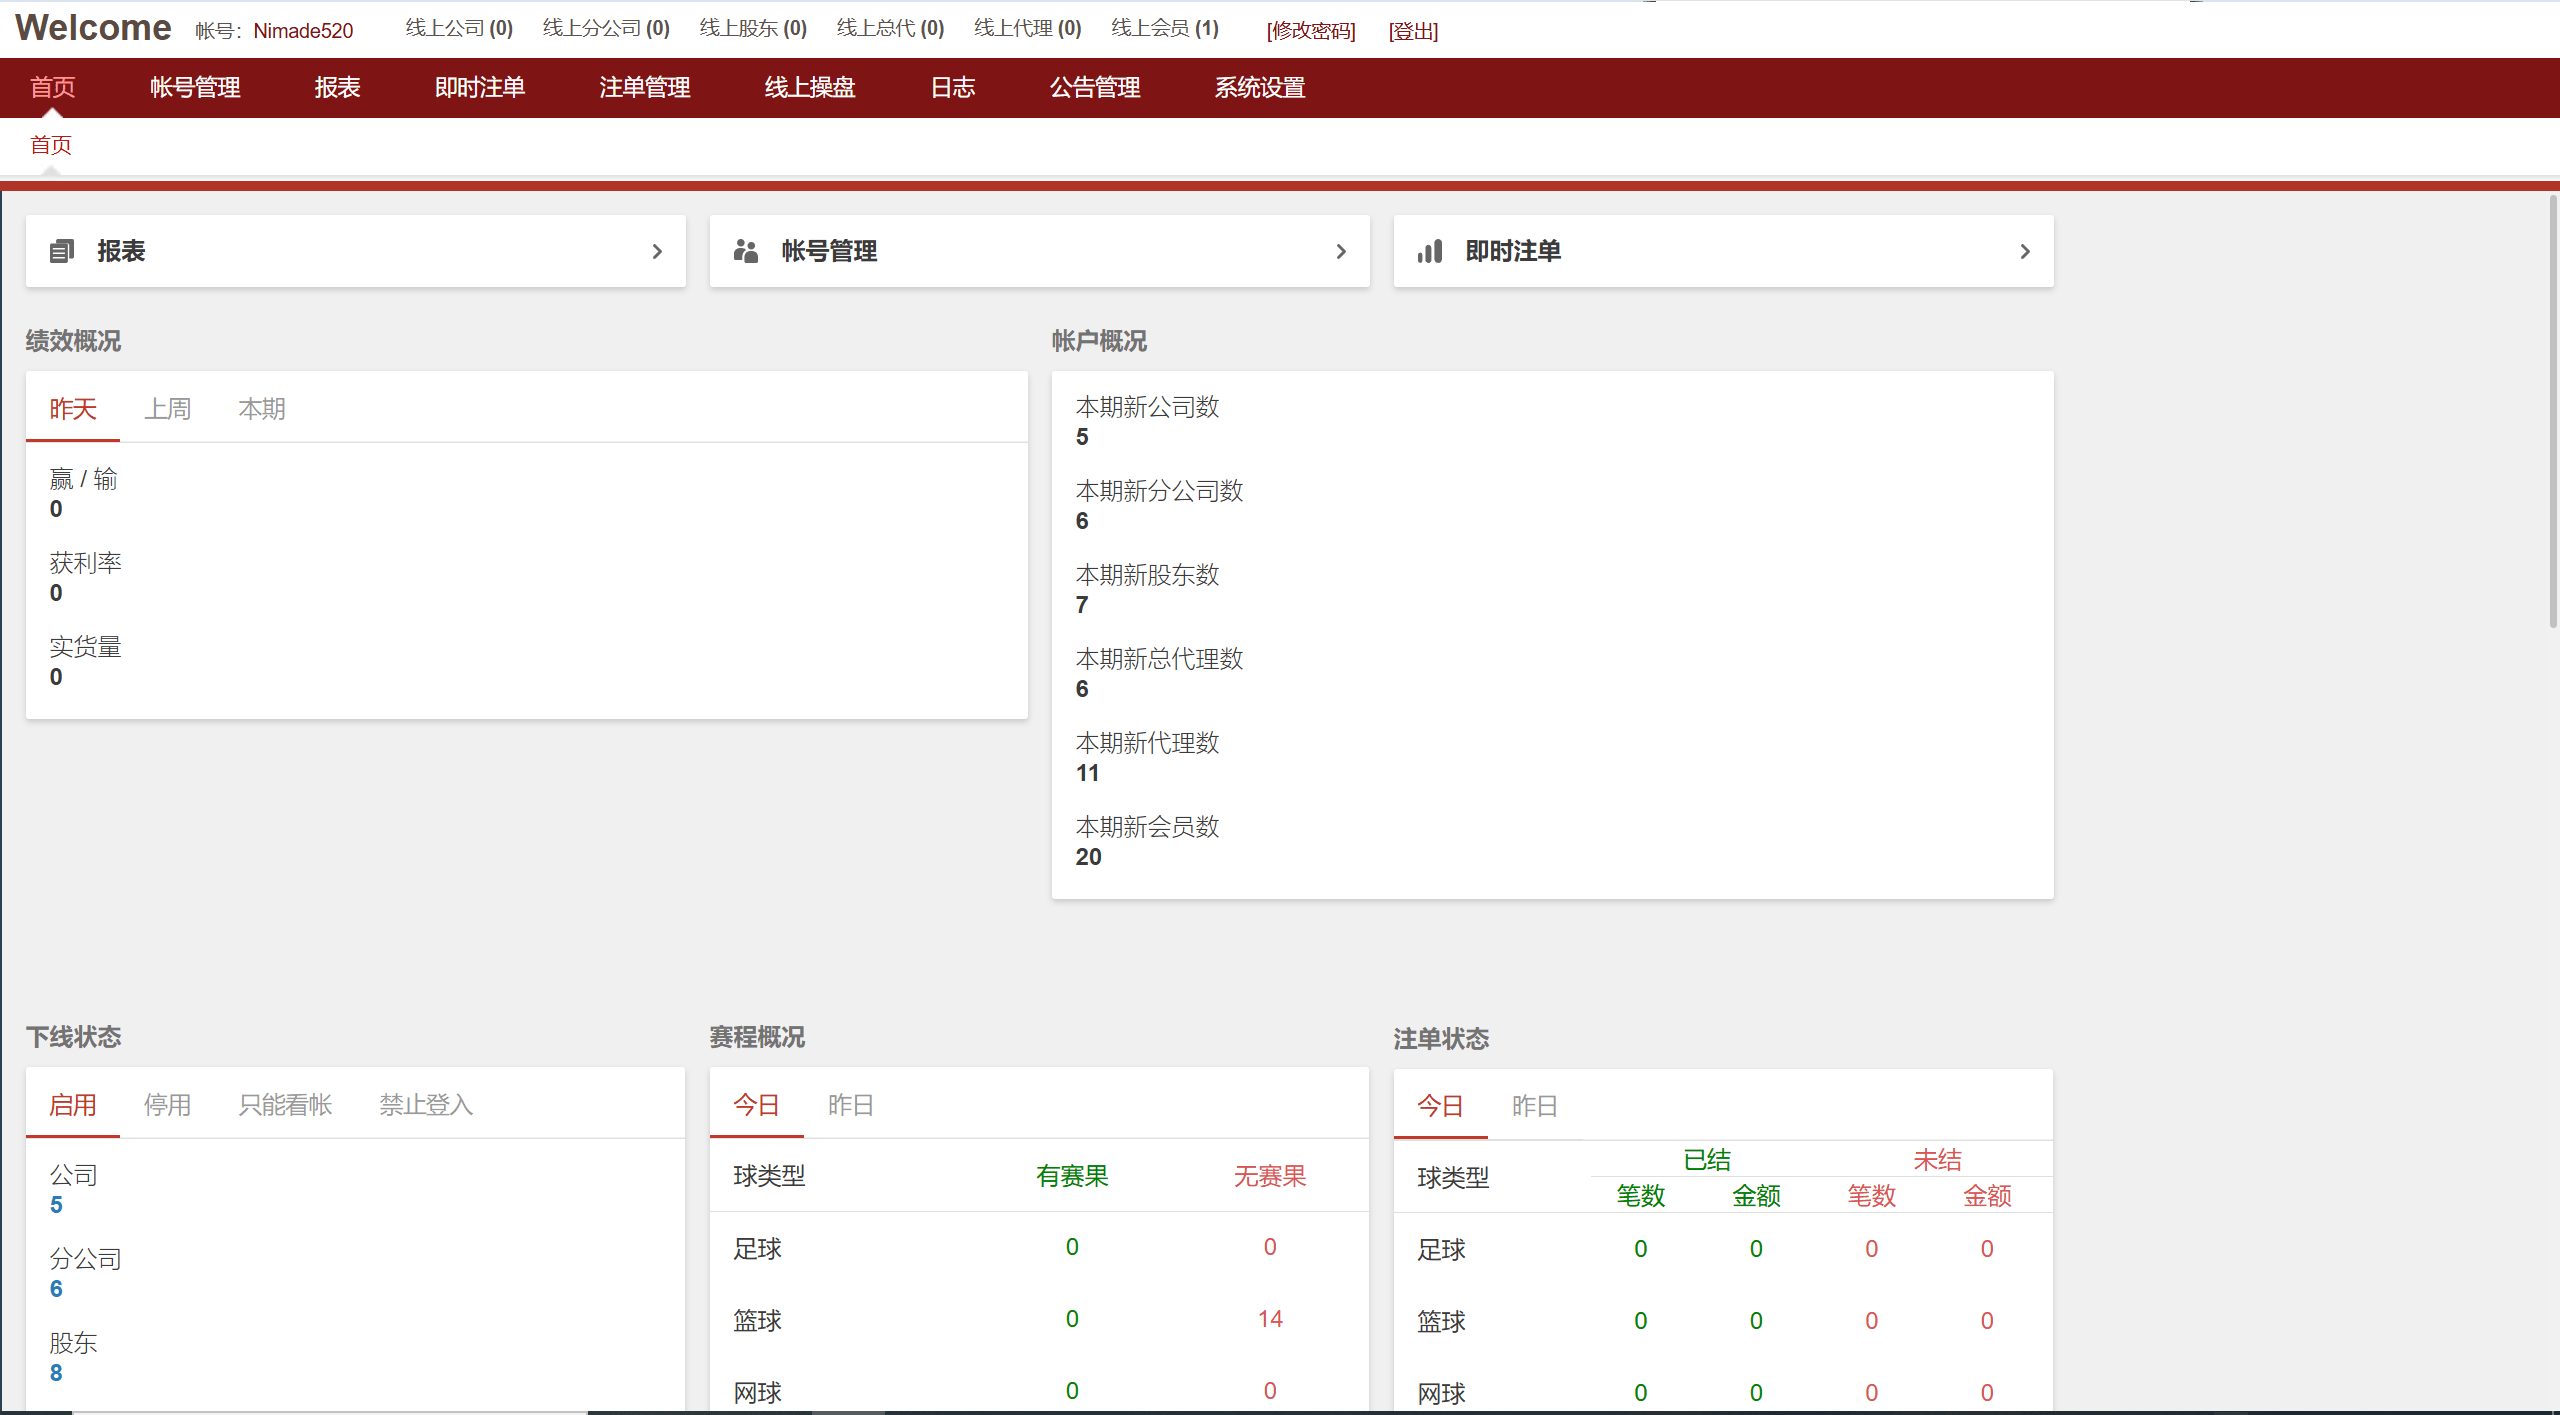This screenshot has width=2560, height=1415.
Task: Click 网球 row in 注单状态 table
Action: pos(1723,1392)
